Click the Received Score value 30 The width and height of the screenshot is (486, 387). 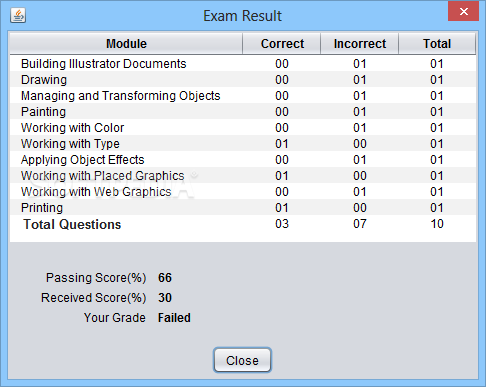coord(165,298)
